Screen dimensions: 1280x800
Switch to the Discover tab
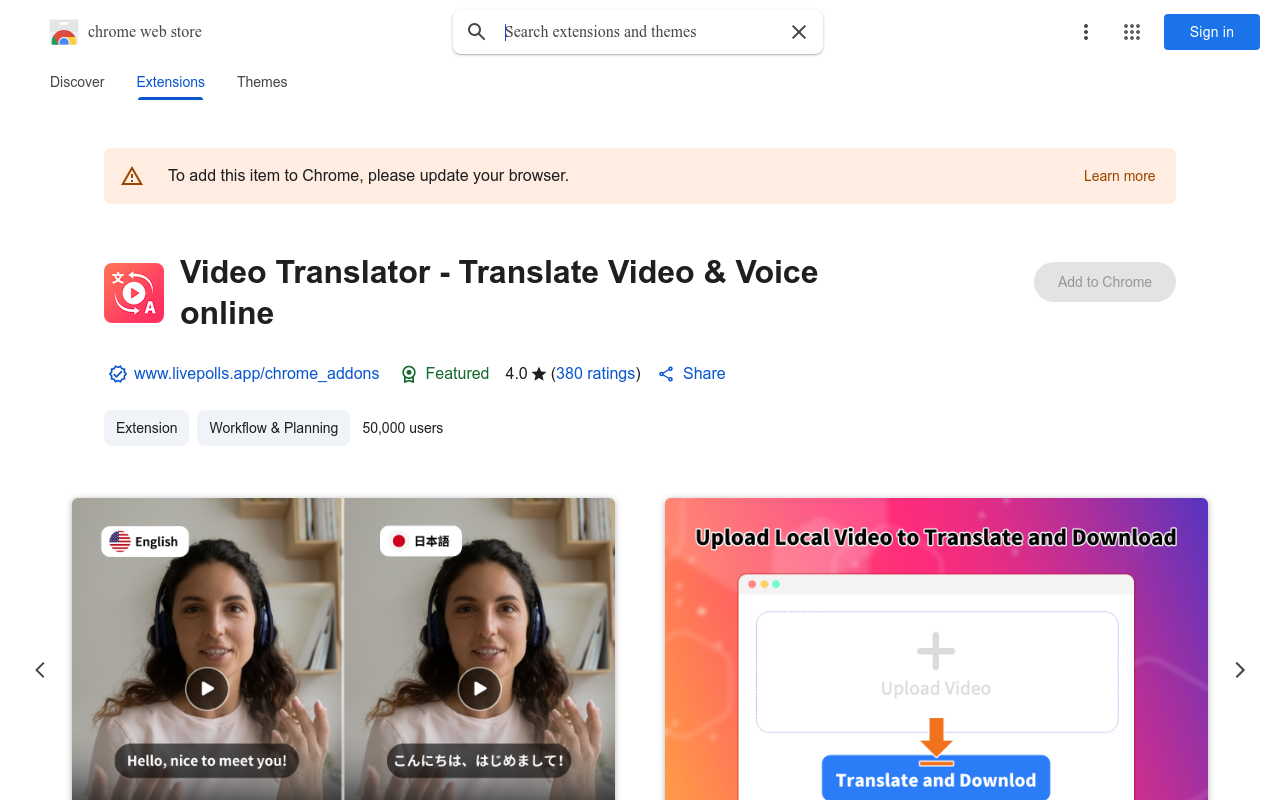pyautogui.click(x=77, y=82)
